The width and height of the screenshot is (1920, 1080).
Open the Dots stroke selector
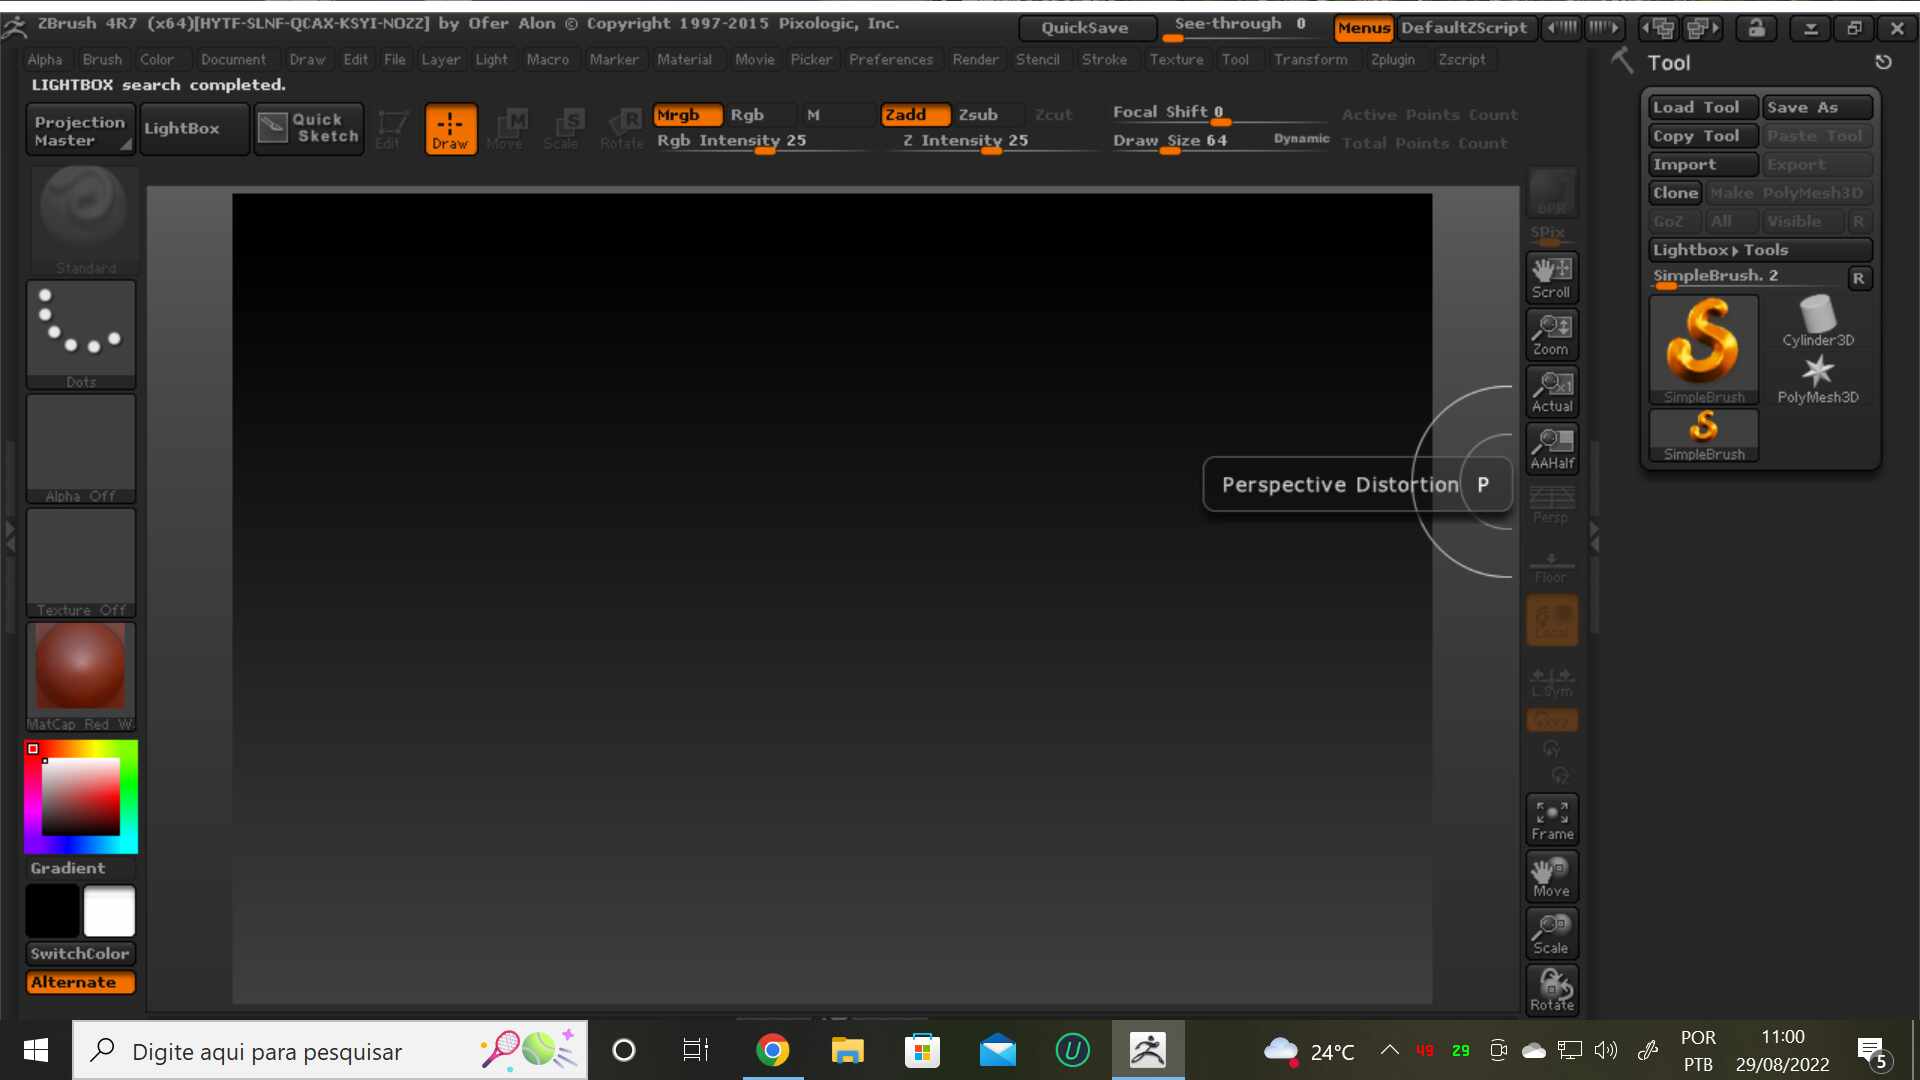[x=81, y=335]
